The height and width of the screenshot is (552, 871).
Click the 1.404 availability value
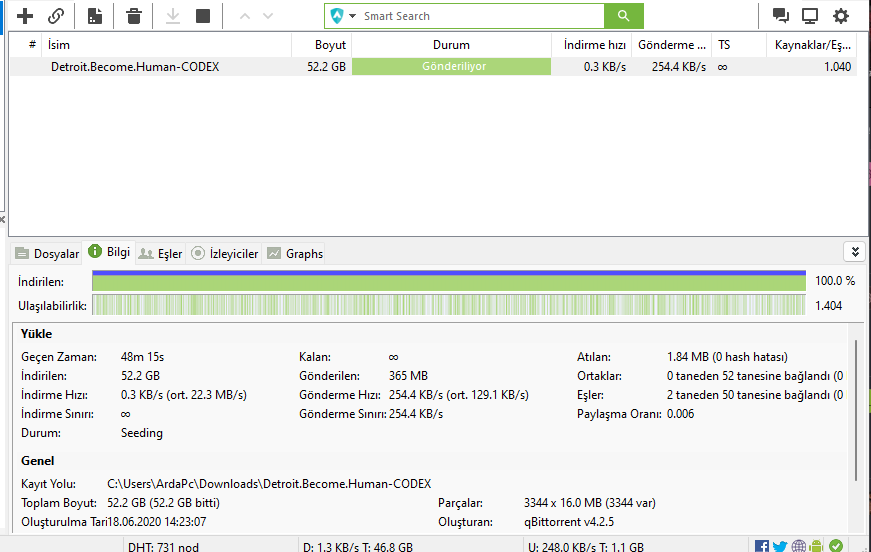[x=828, y=305]
